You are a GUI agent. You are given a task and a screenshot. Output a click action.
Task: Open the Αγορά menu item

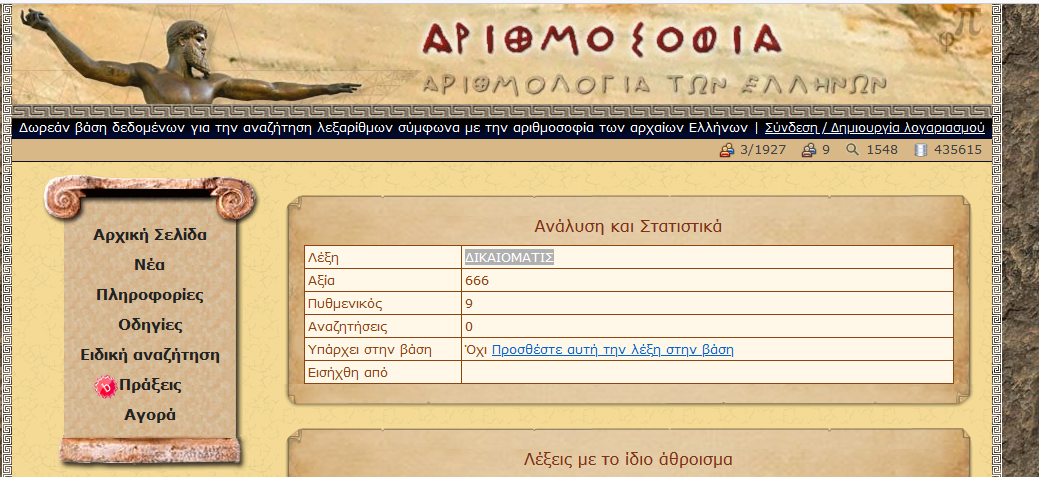click(x=150, y=415)
